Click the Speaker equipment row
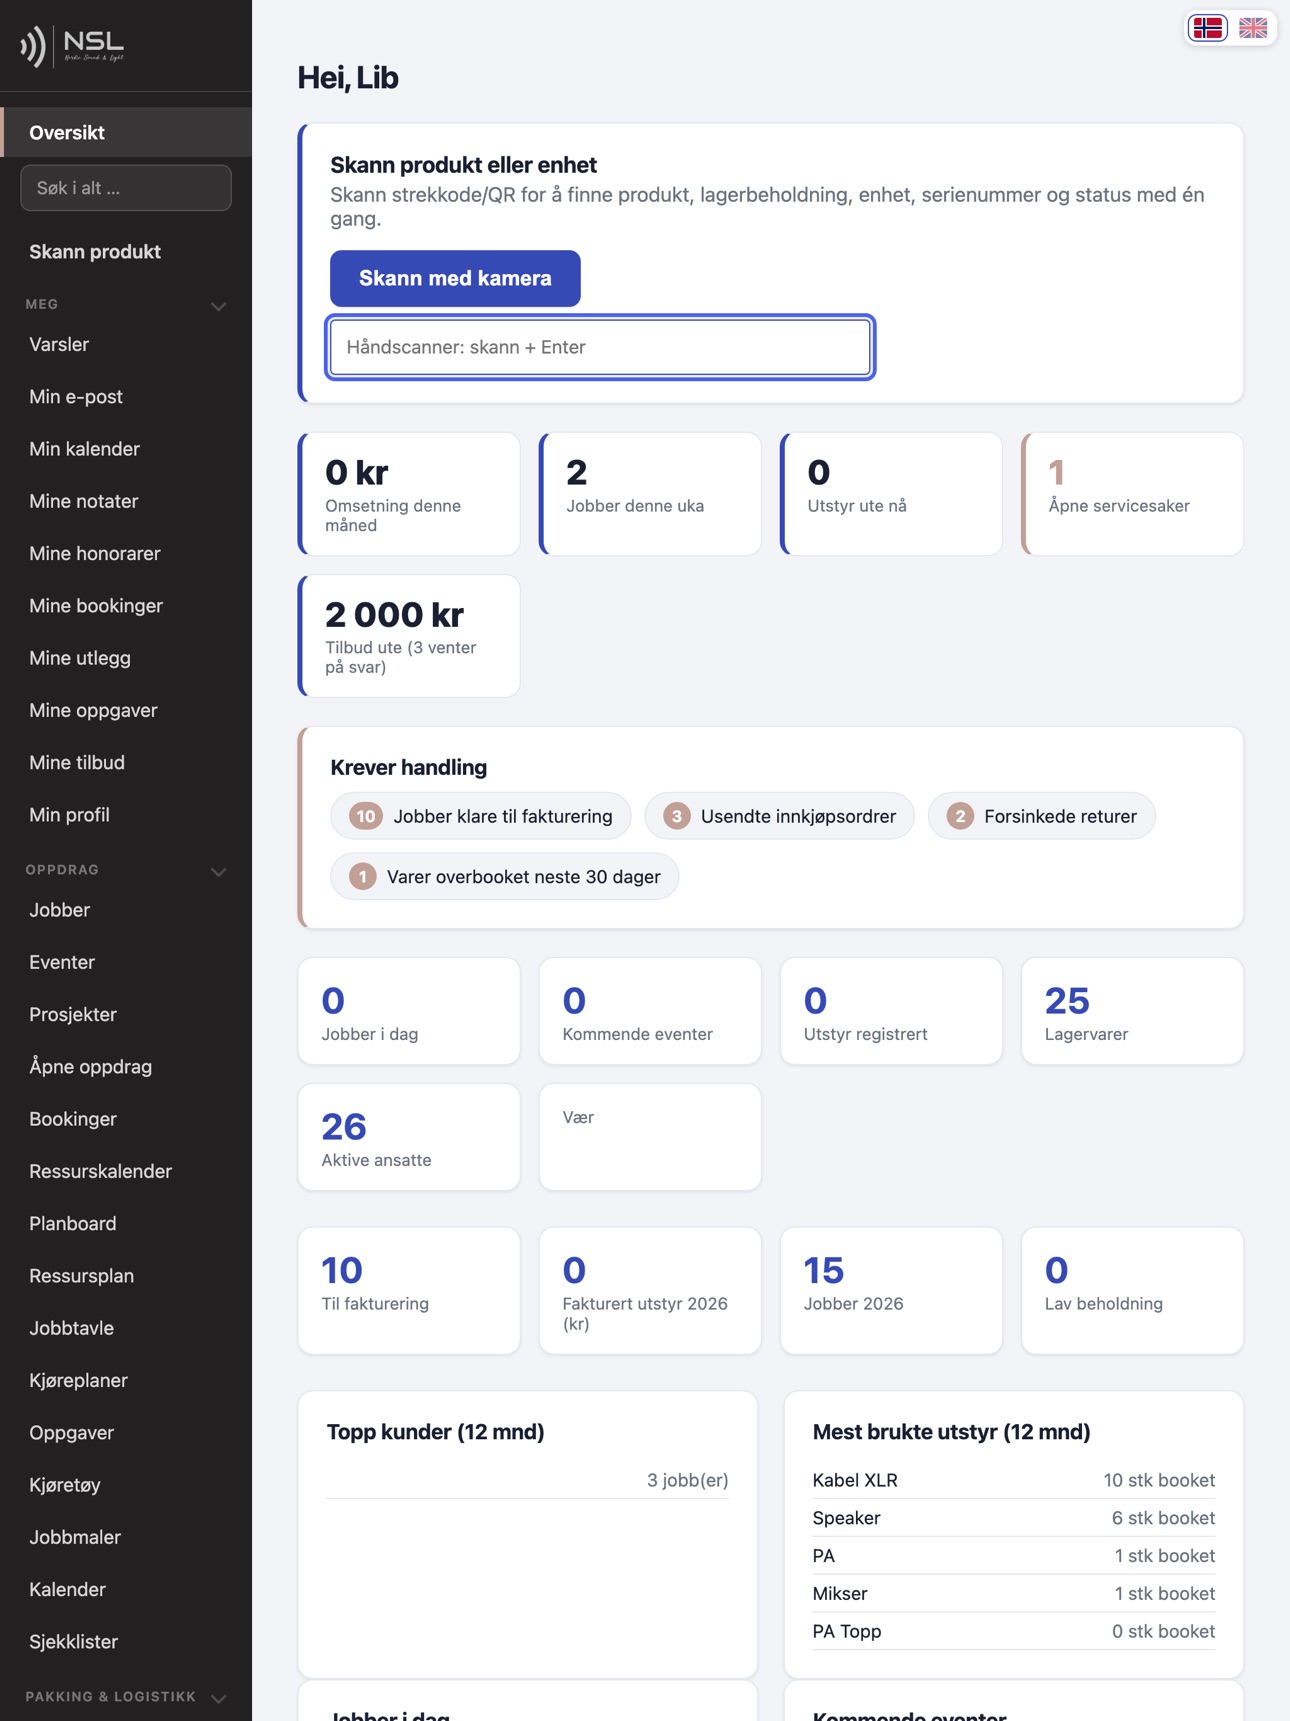Viewport: 1290px width, 1721px height. [1014, 1518]
